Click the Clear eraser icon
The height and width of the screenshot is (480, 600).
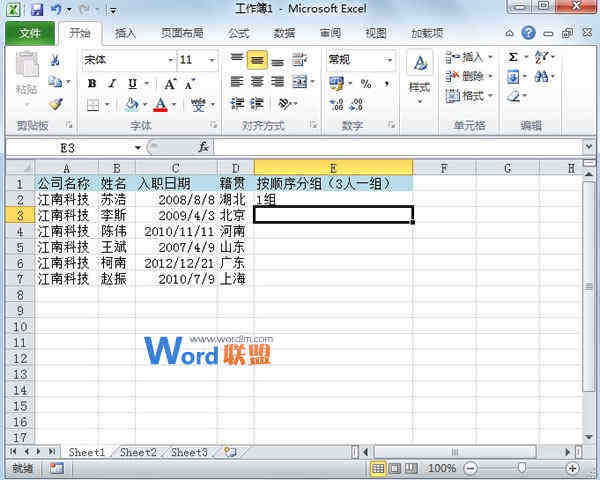514,96
